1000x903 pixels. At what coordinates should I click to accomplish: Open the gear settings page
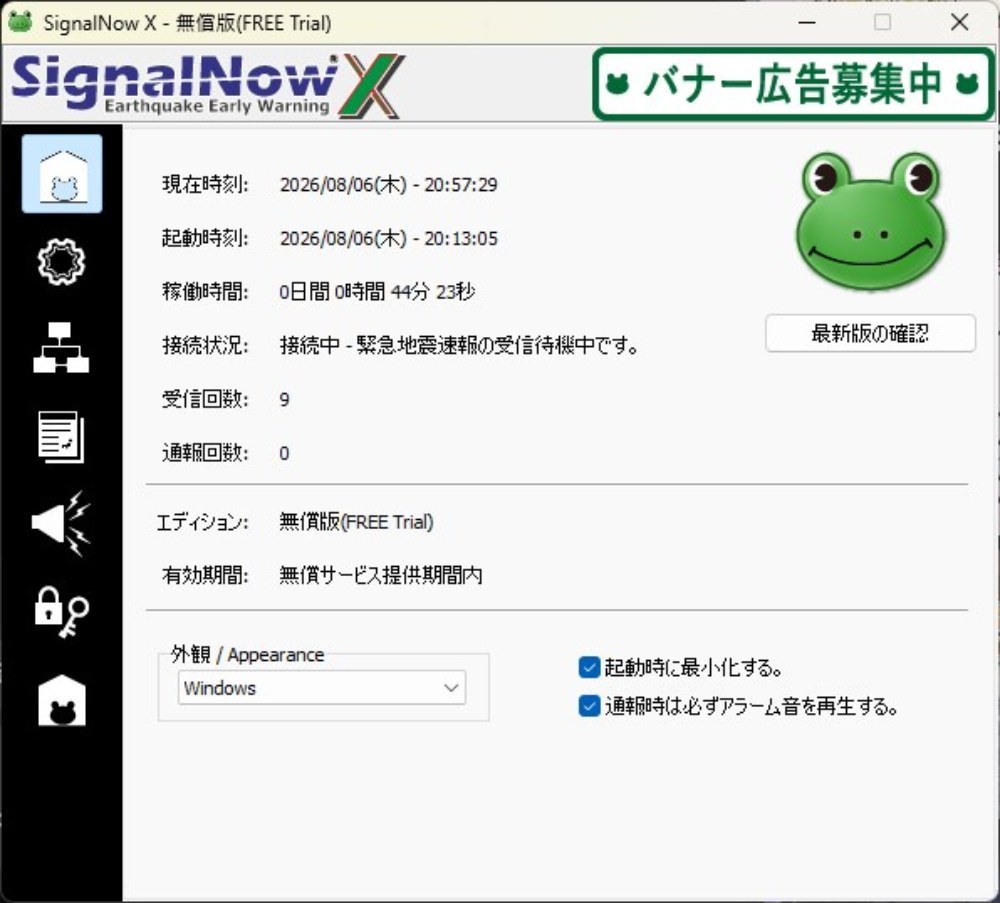tap(61, 261)
